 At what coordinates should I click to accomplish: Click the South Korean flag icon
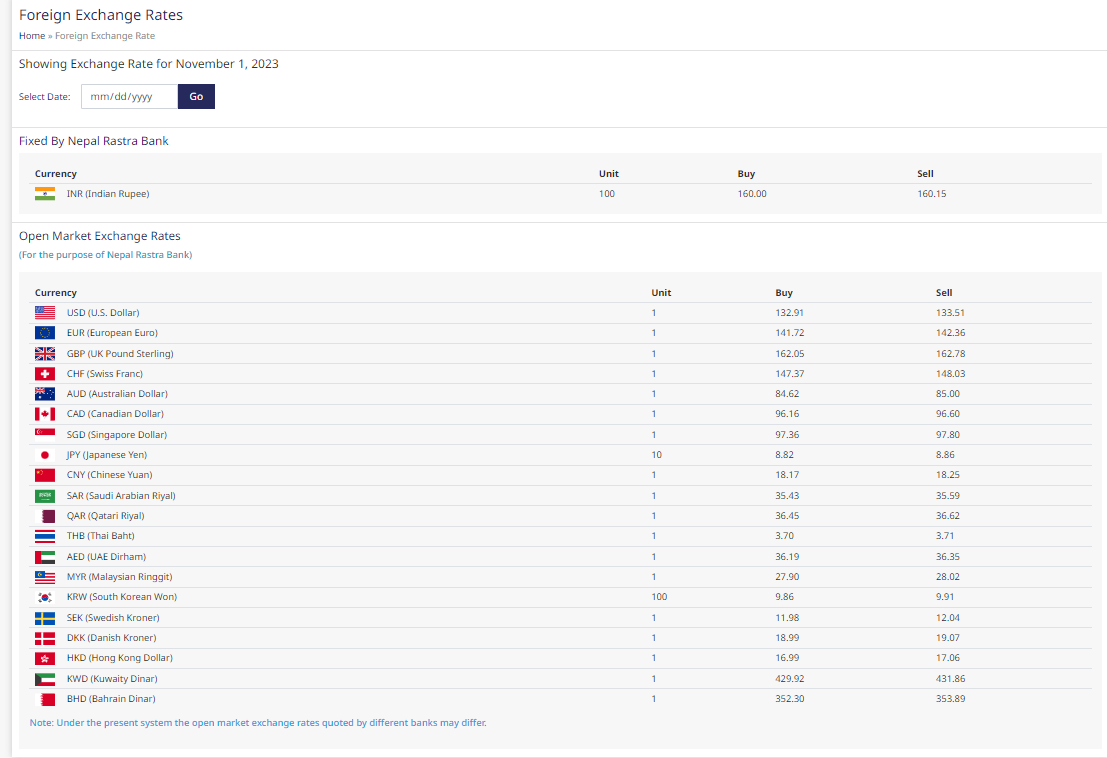(45, 597)
